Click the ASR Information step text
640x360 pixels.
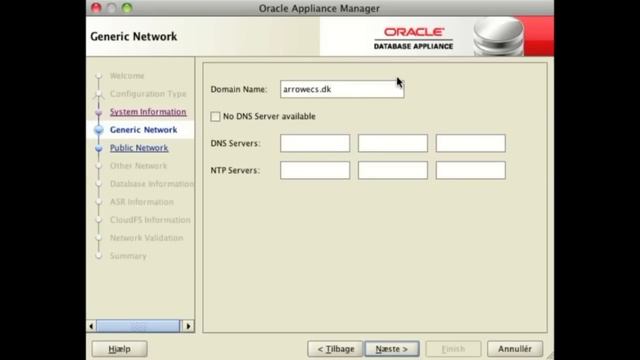pyautogui.click(x=142, y=202)
